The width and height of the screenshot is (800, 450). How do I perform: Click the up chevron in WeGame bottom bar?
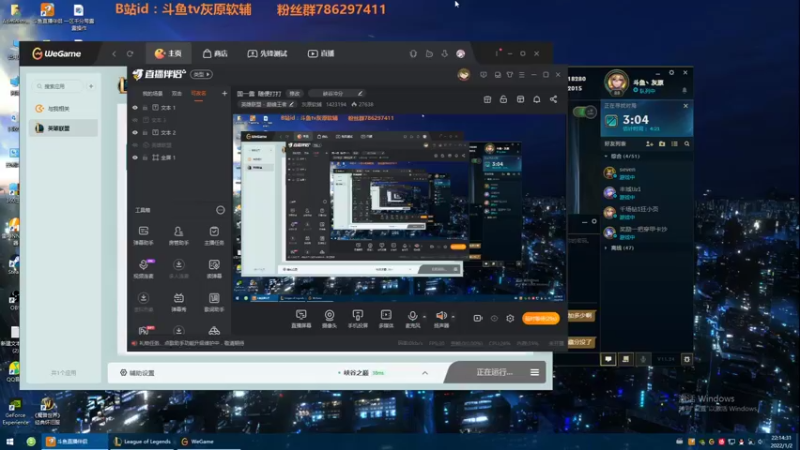pyautogui.click(x=425, y=373)
